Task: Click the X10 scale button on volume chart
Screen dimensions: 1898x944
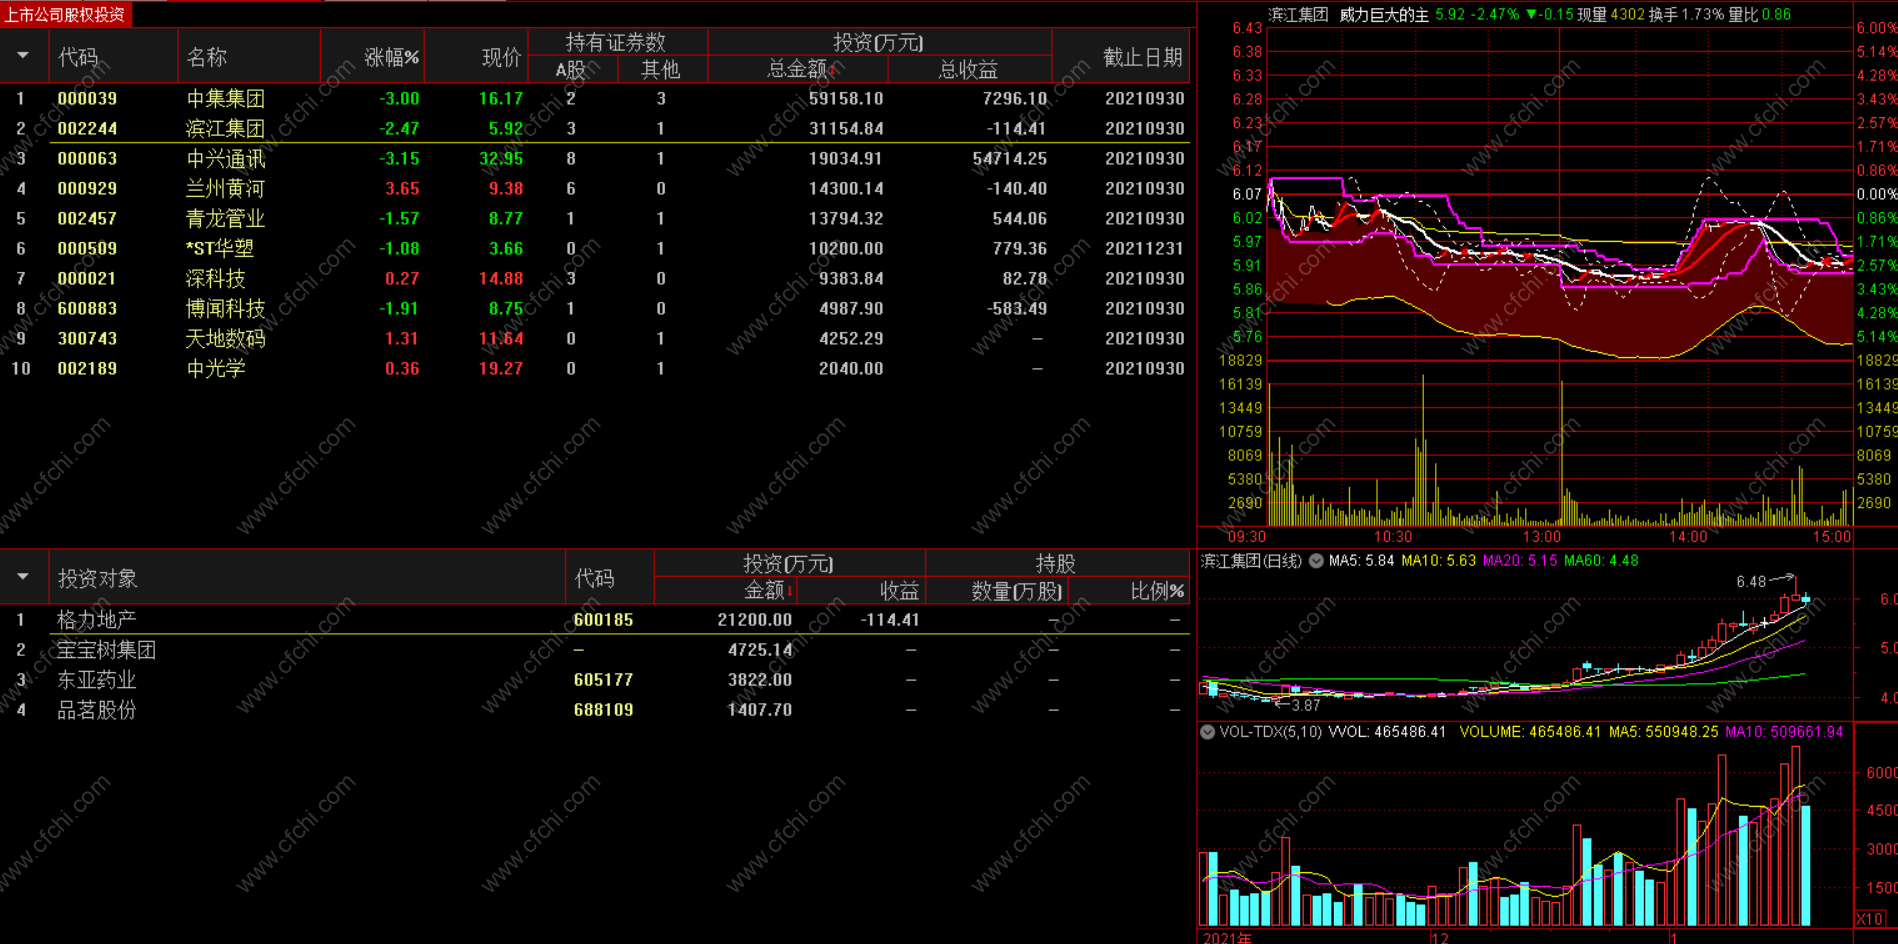Action: pos(1869,918)
